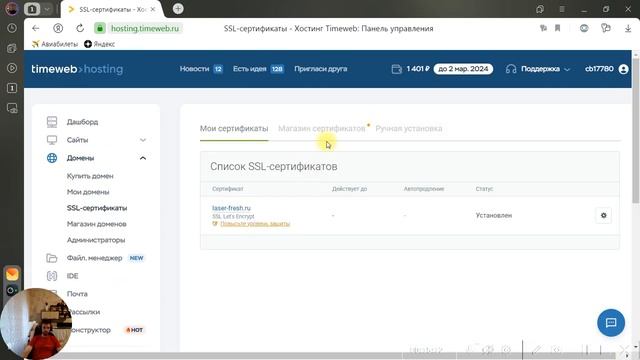The image size is (640, 360).
Task: Click the hosting.timeweb.ru address field
Action: [145, 28]
